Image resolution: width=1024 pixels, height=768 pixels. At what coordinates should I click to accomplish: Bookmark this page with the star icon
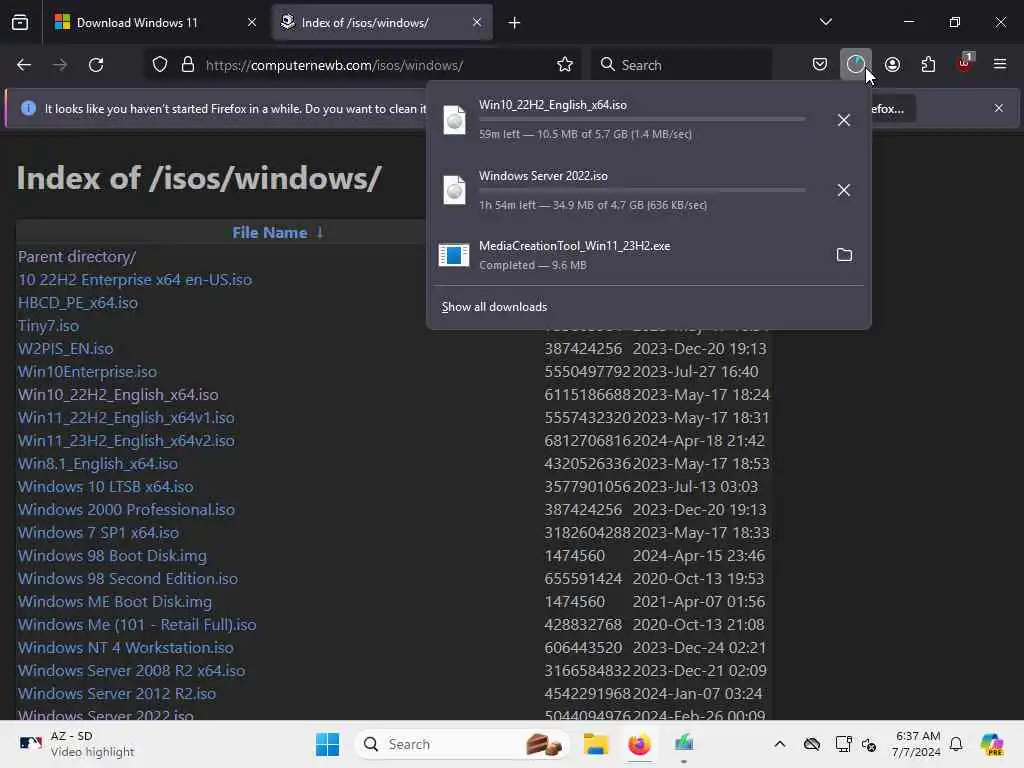(565, 65)
